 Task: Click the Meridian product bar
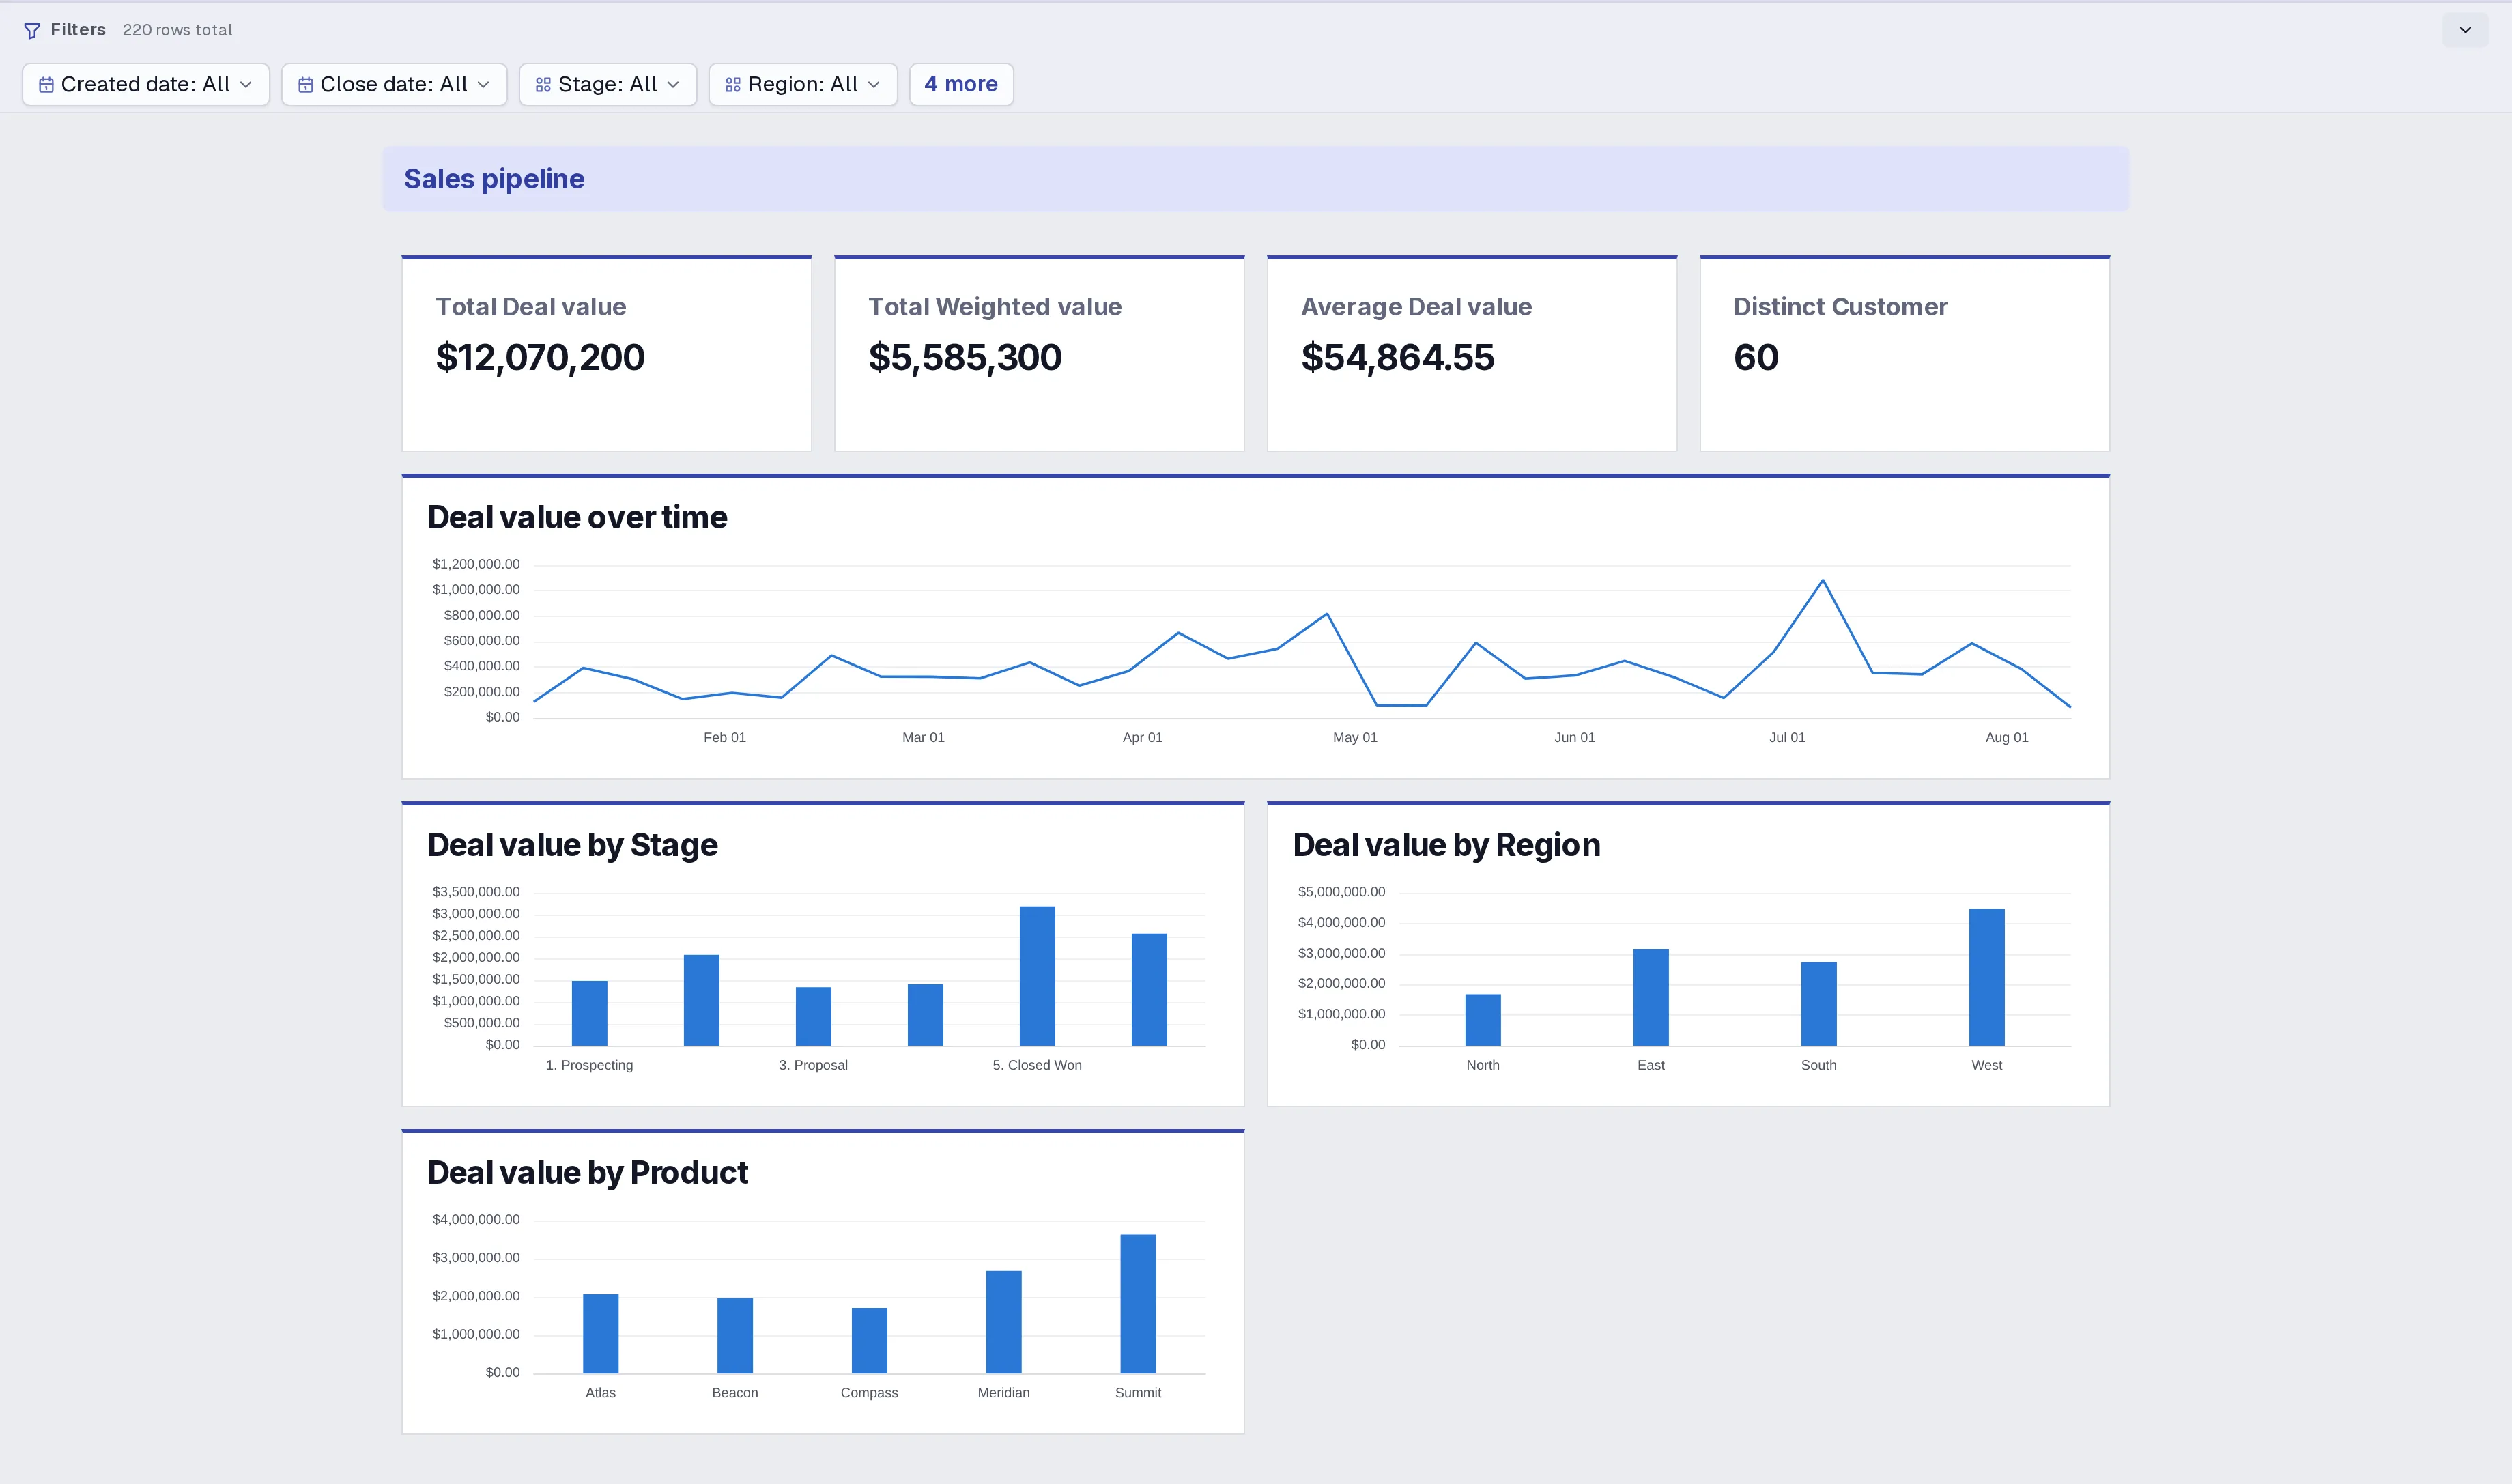(1004, 1322)
